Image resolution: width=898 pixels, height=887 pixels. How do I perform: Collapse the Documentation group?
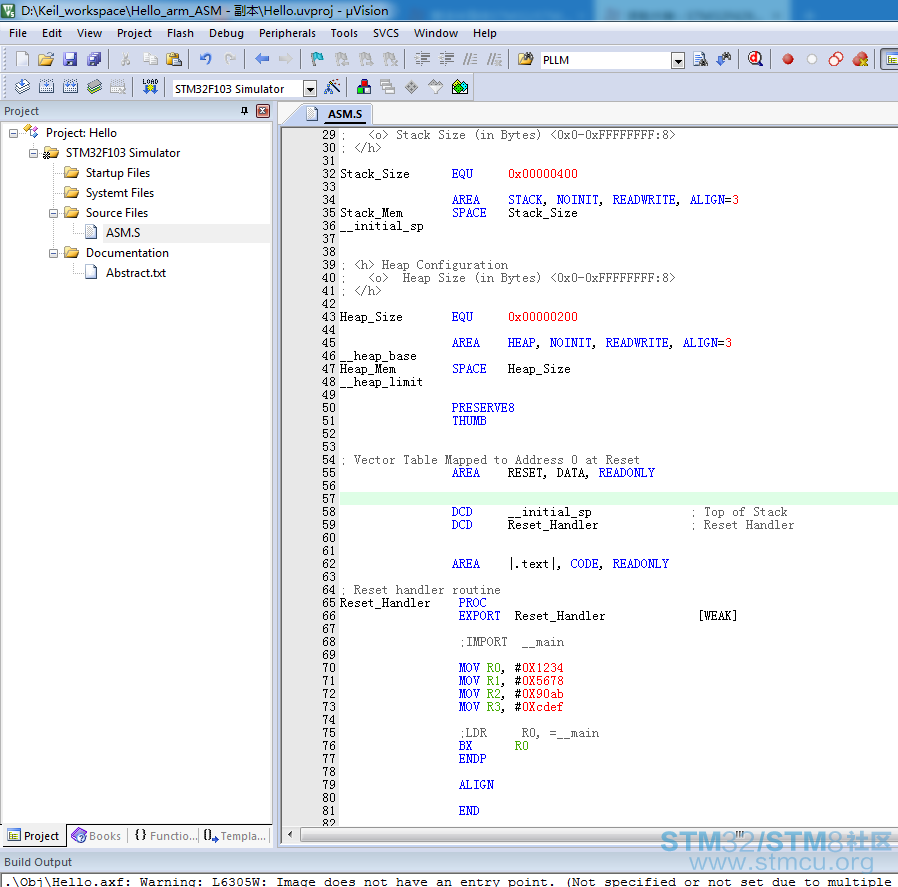coord(53,254)
